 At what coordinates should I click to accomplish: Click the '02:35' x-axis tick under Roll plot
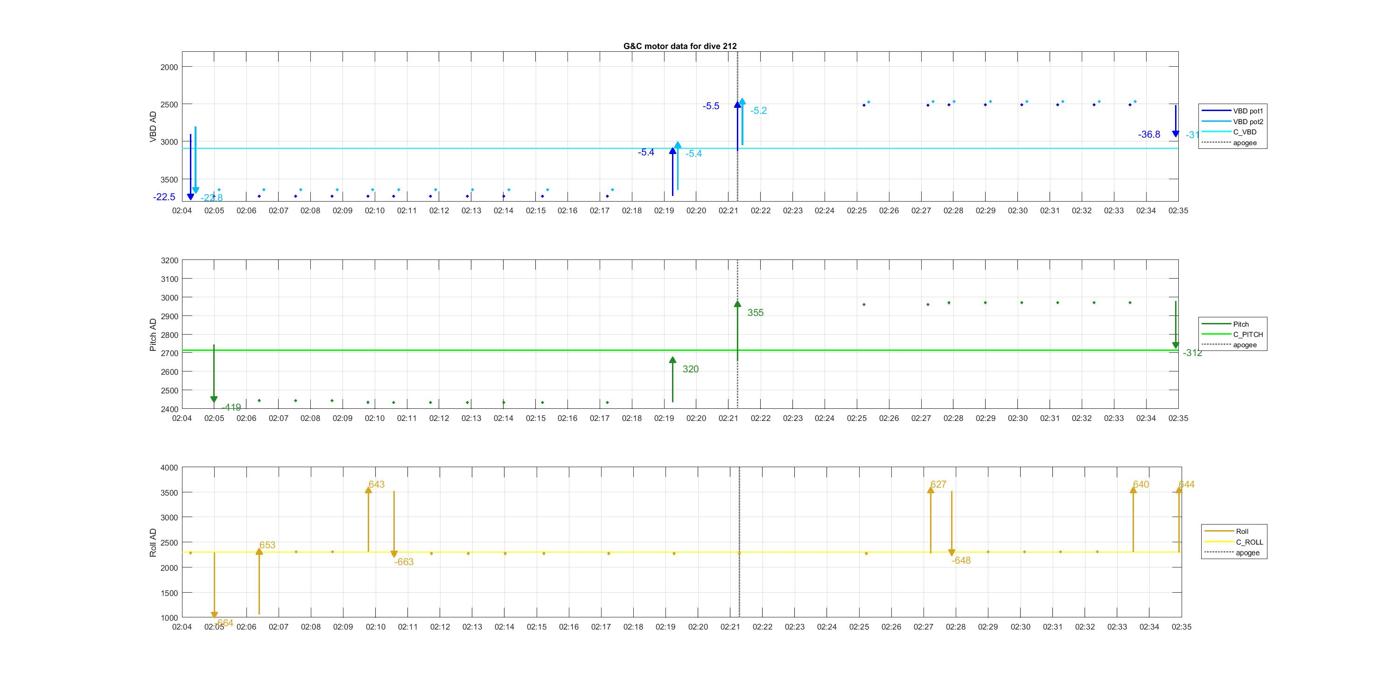click(x=1181, y=627)
